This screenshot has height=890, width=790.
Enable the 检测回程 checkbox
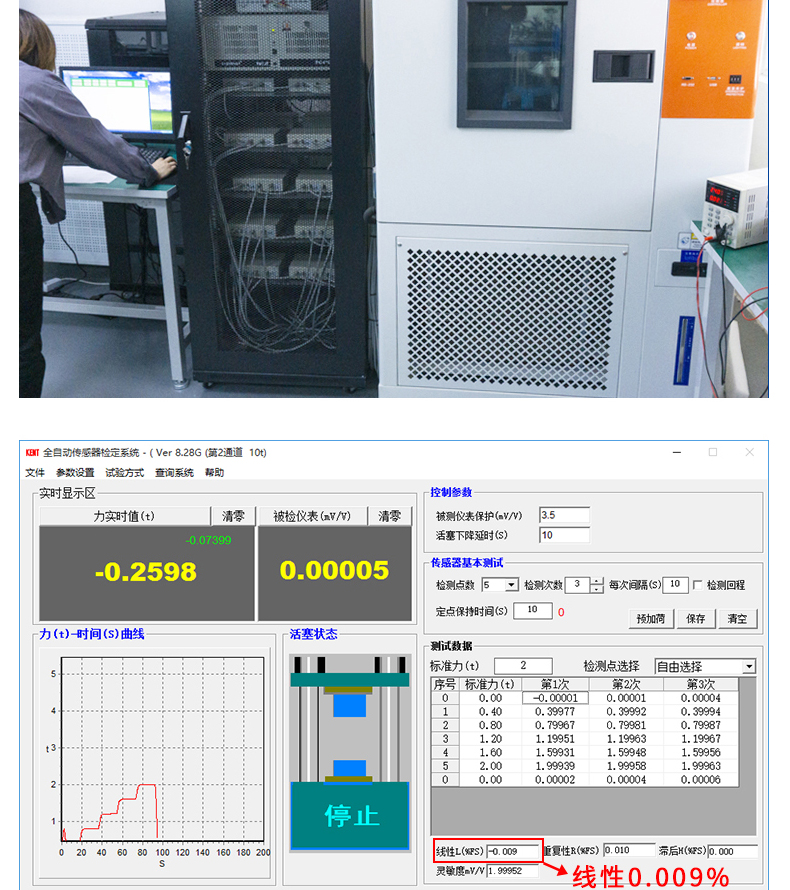pos(698,585)
